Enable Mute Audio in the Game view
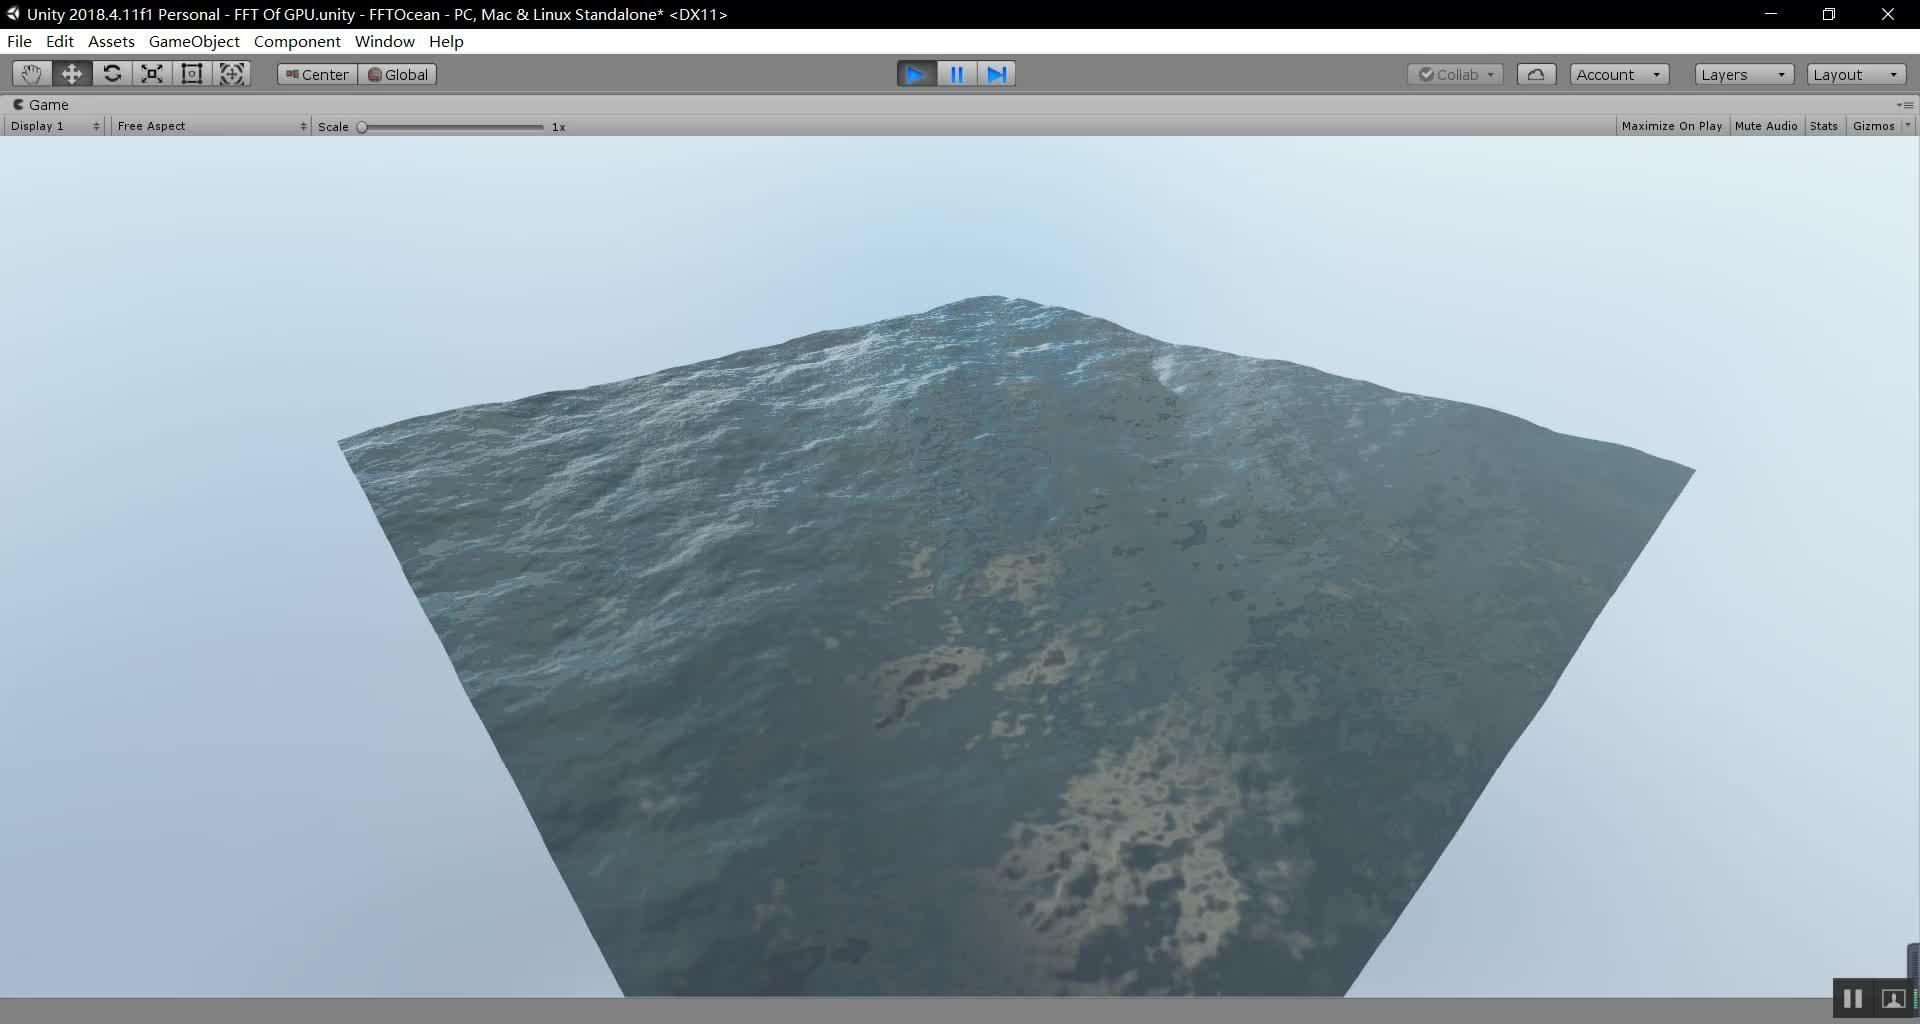1920x1024 pixels. click(1765, 125)
